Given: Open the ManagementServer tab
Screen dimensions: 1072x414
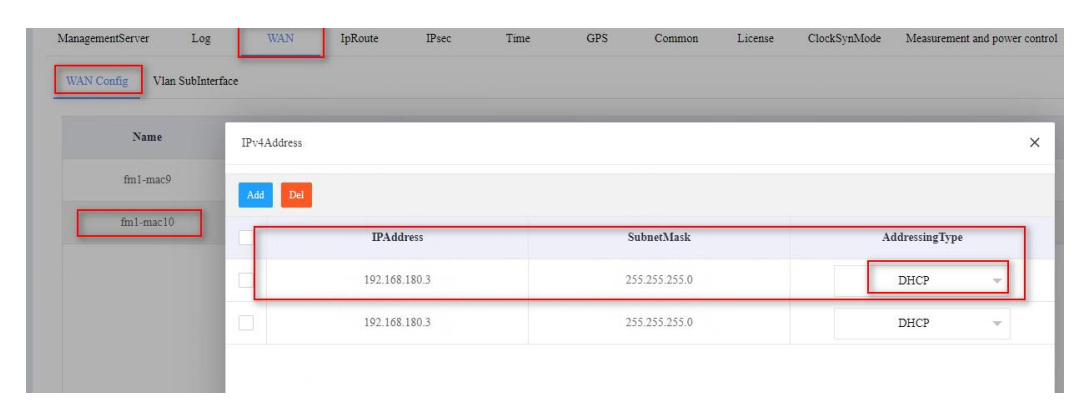Looking at the screenshot, I should click(x=104, y=39).
